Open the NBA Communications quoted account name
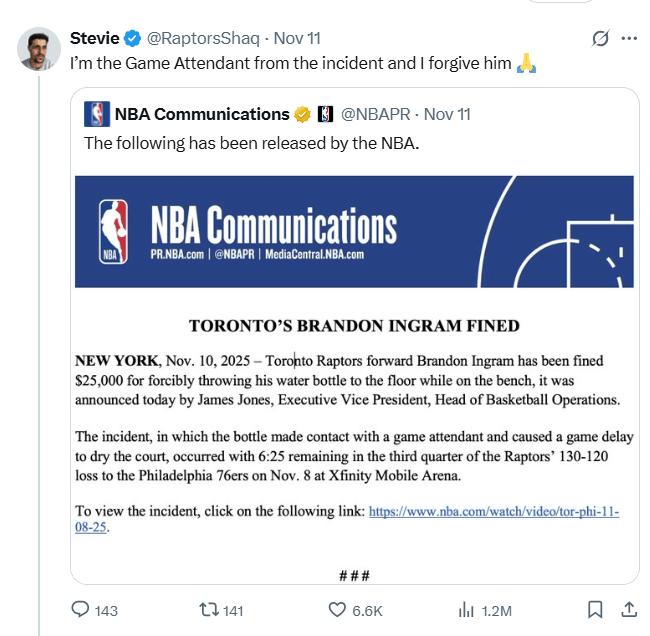 point(201,114)
